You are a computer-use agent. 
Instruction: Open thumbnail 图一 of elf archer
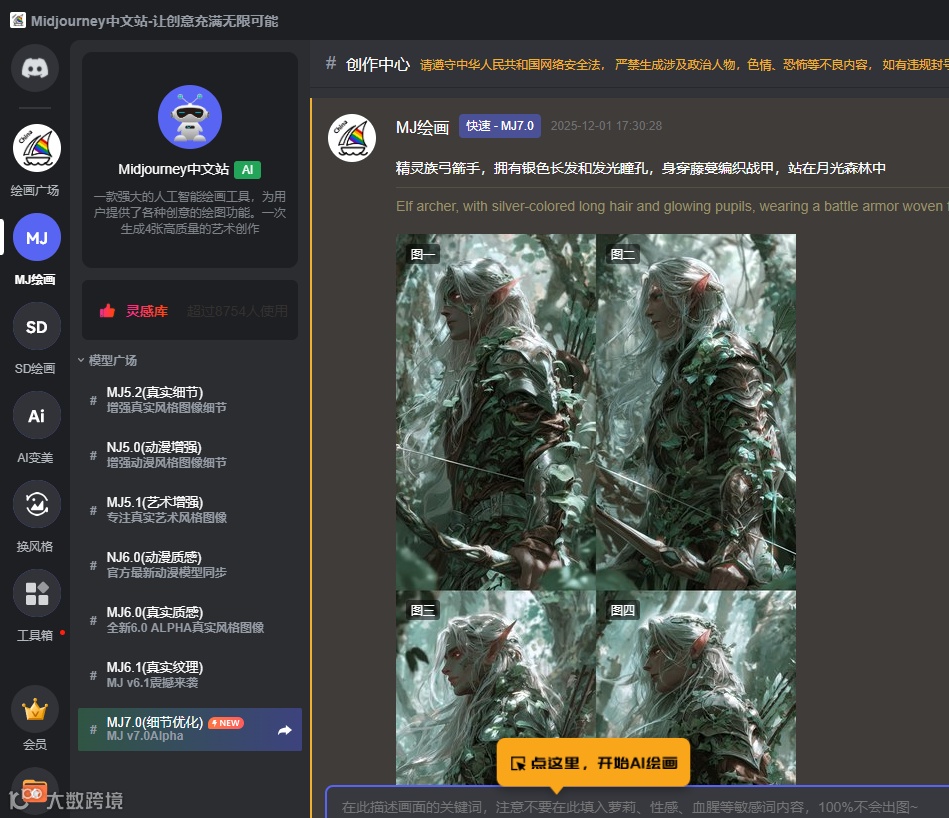(496, 412)
